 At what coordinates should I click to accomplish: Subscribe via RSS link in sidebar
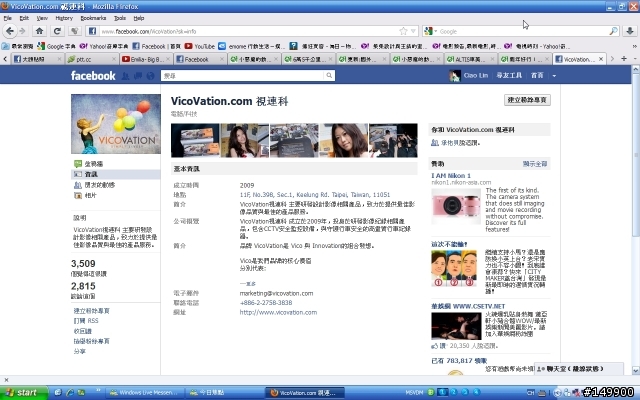[86, 321]
